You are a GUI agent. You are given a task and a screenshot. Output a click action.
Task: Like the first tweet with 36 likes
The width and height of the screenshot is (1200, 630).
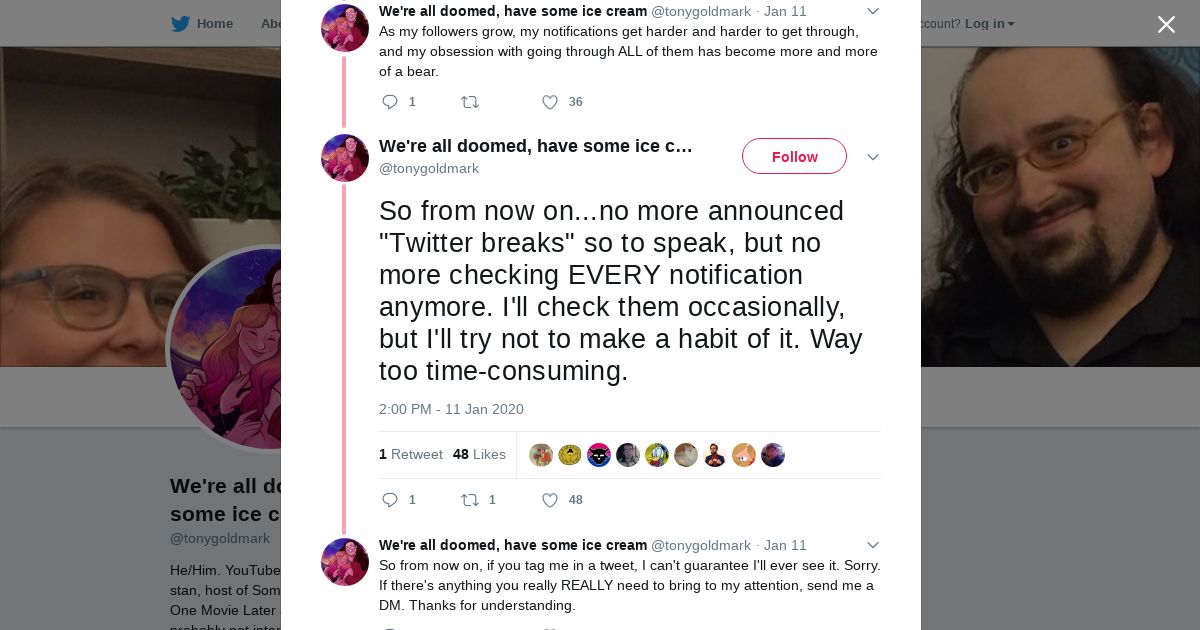coord(550,102)
